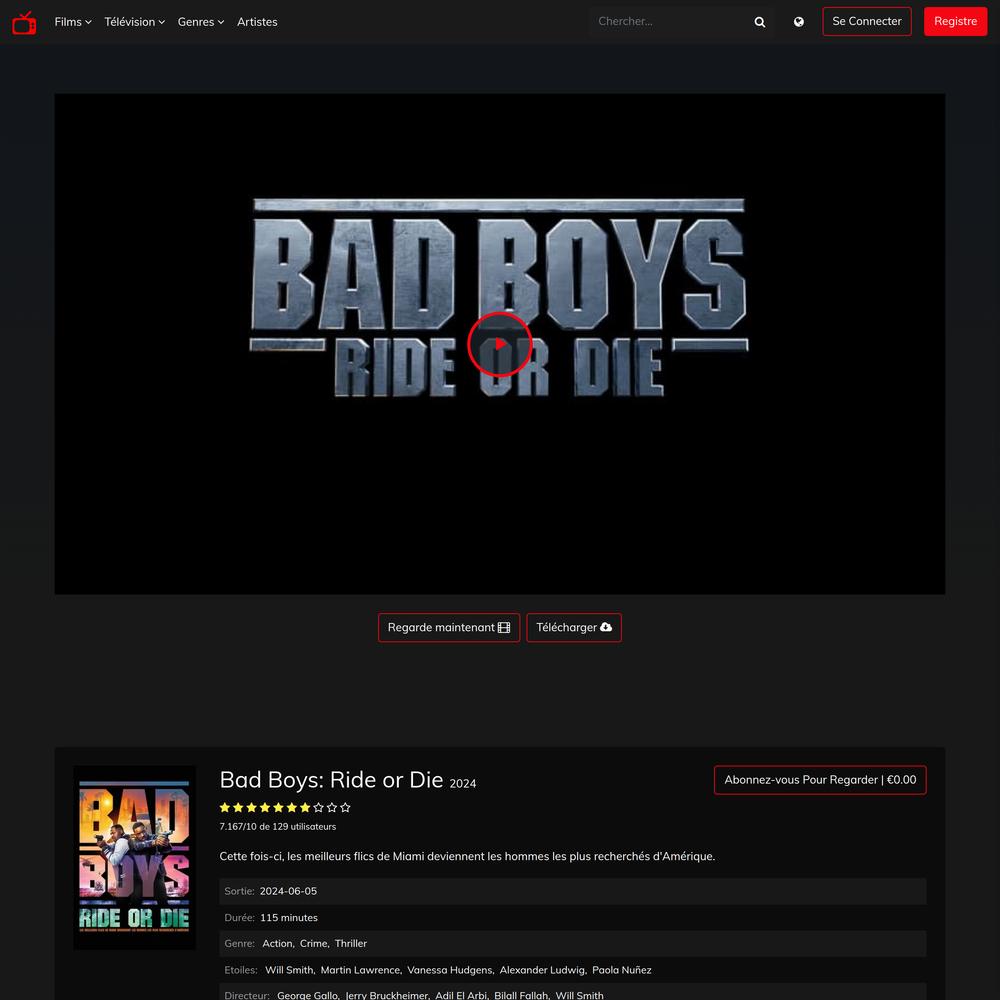The image size is (1000, 1000).
Task: Open the Action genre link
Action: (277, 943)
